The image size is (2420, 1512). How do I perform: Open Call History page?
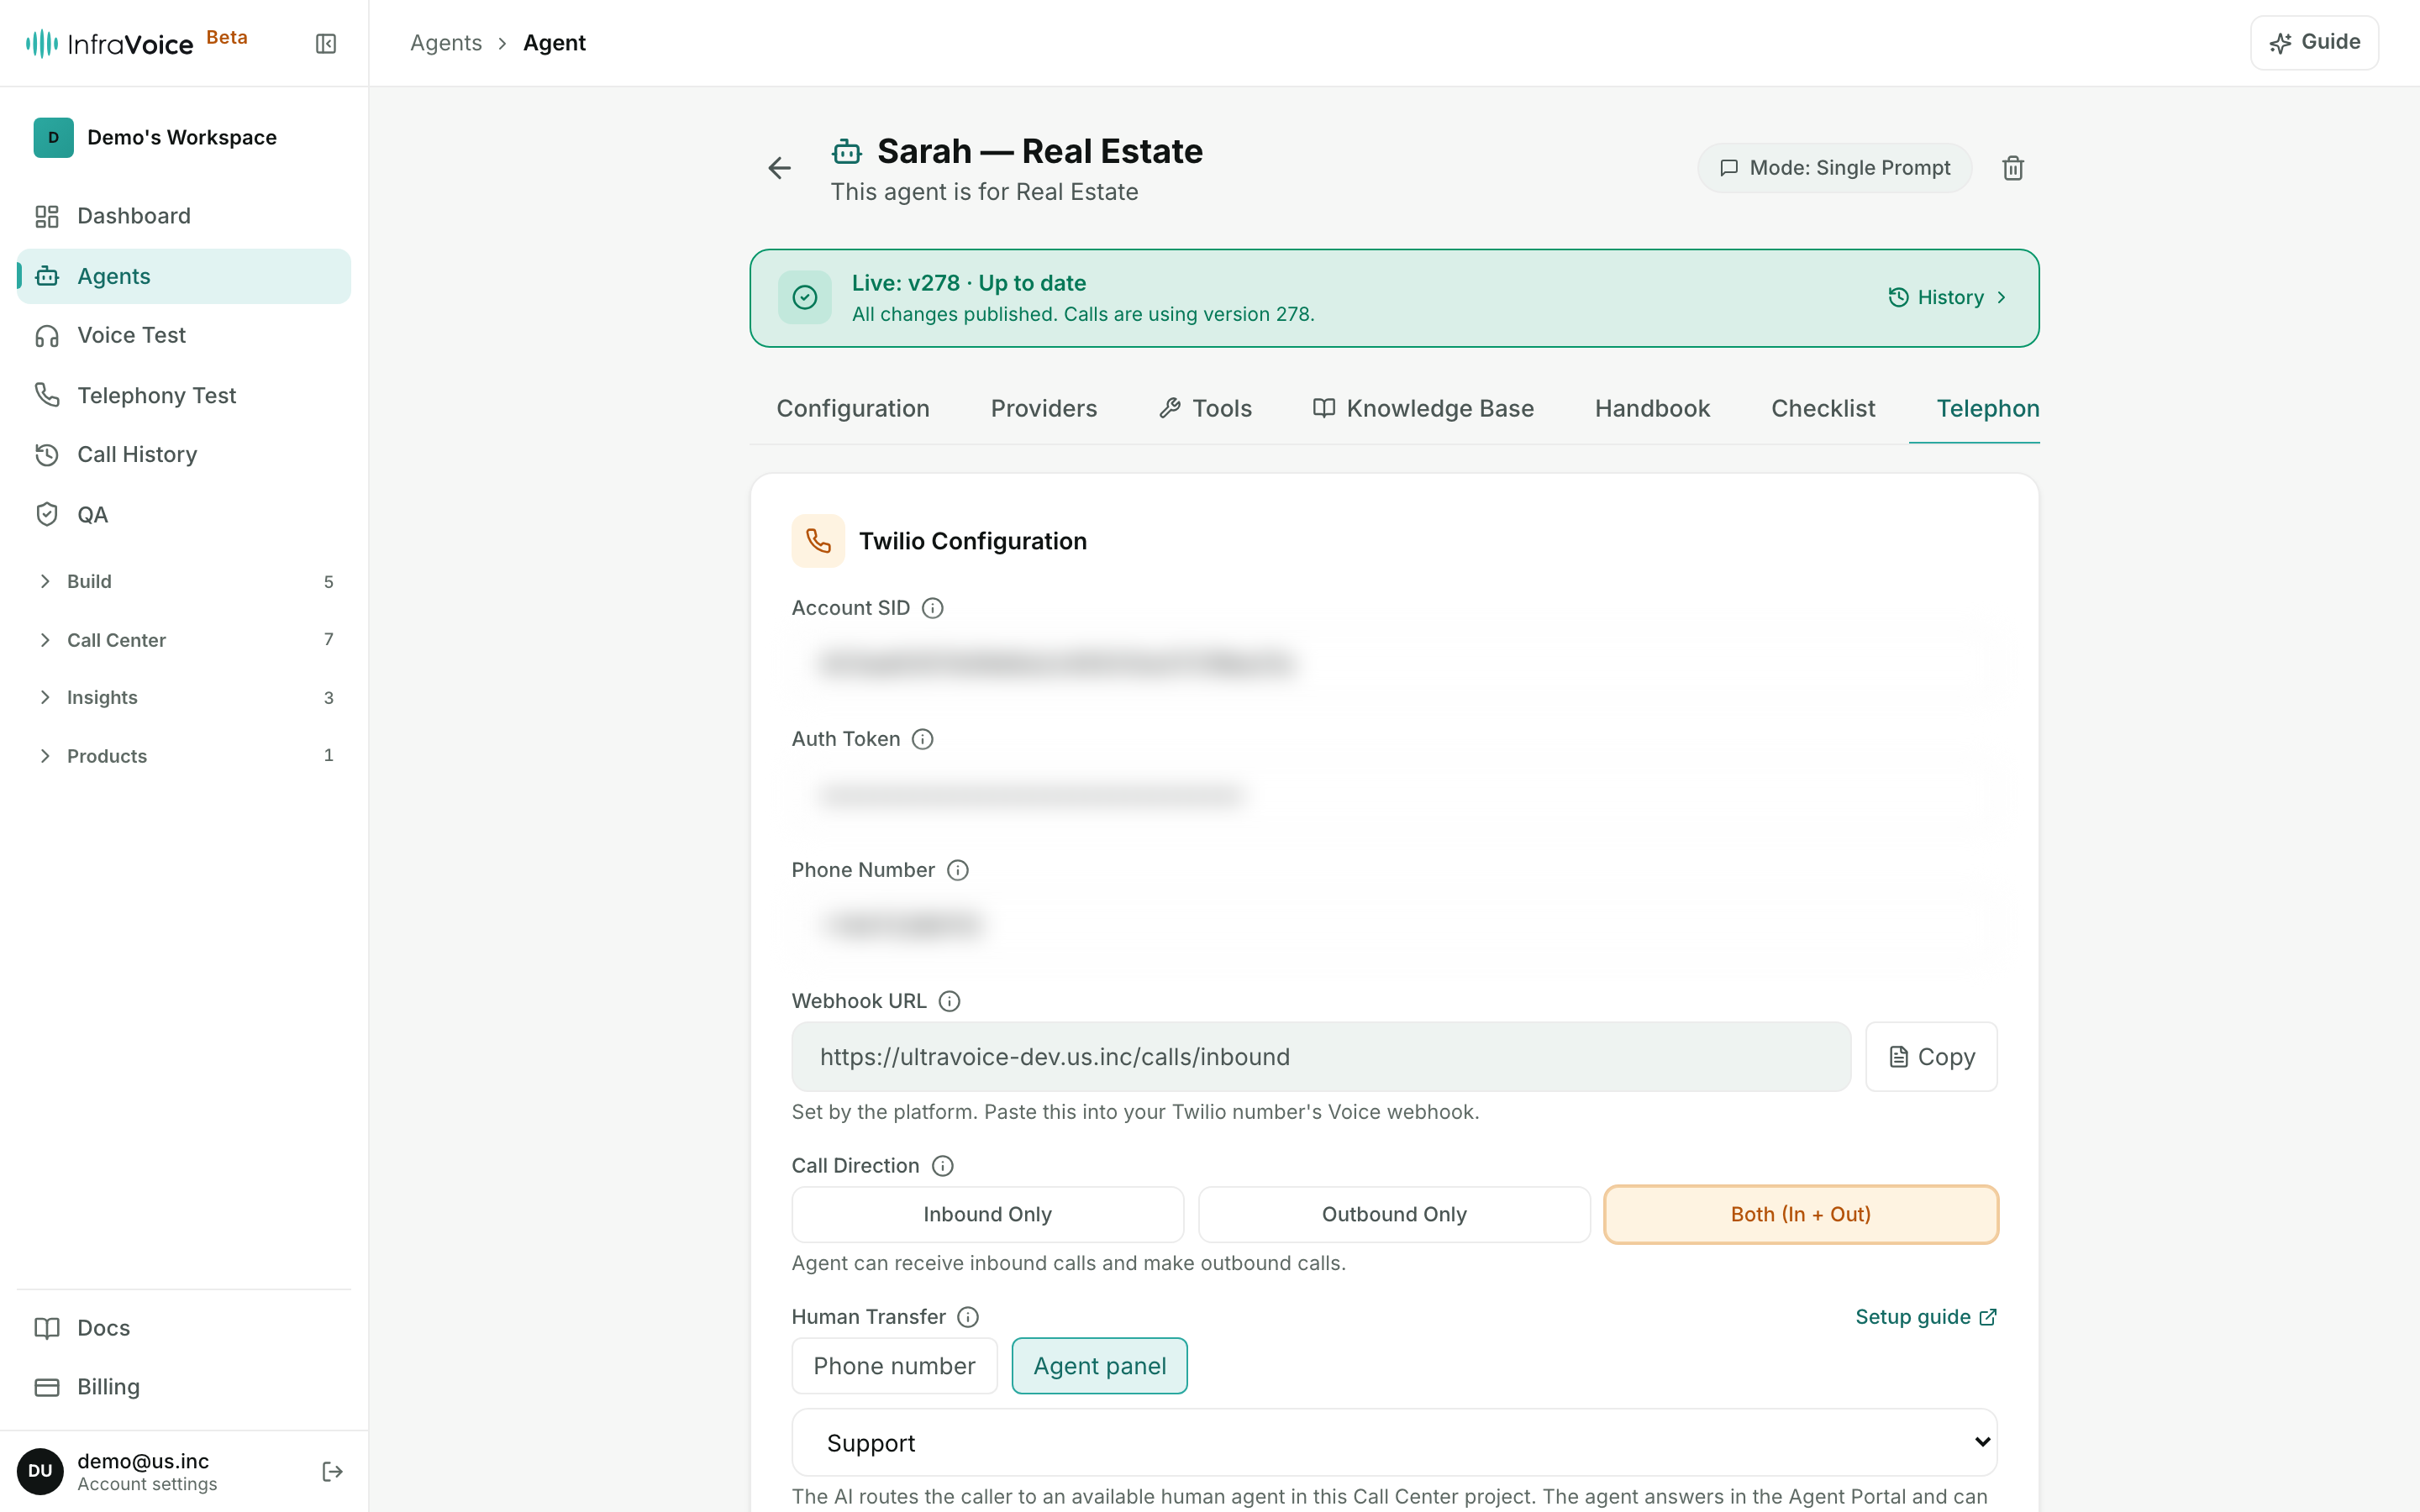click(x=184, y=454)
